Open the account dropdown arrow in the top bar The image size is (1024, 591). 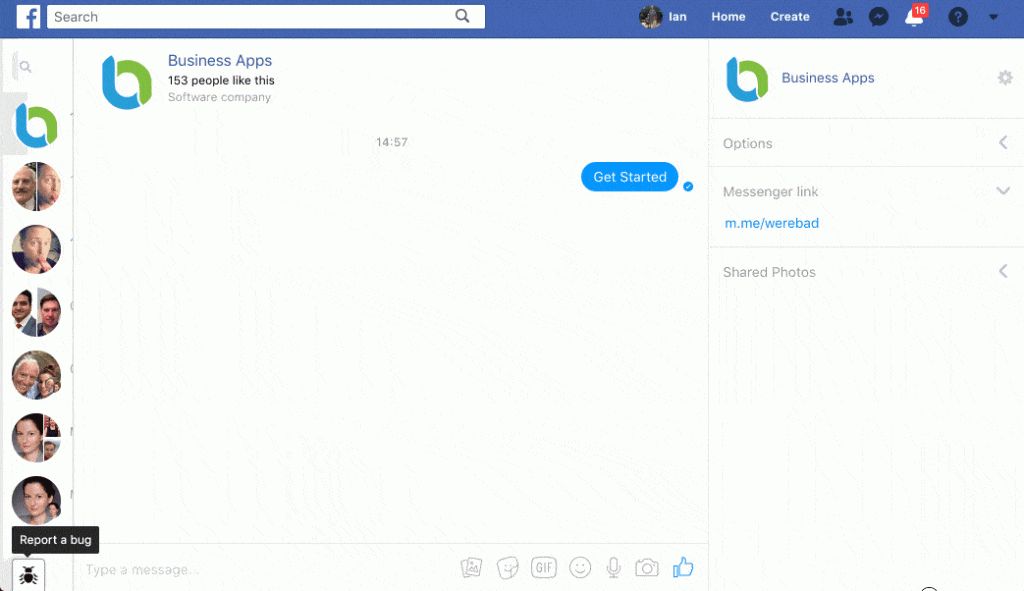pos(993,17)
